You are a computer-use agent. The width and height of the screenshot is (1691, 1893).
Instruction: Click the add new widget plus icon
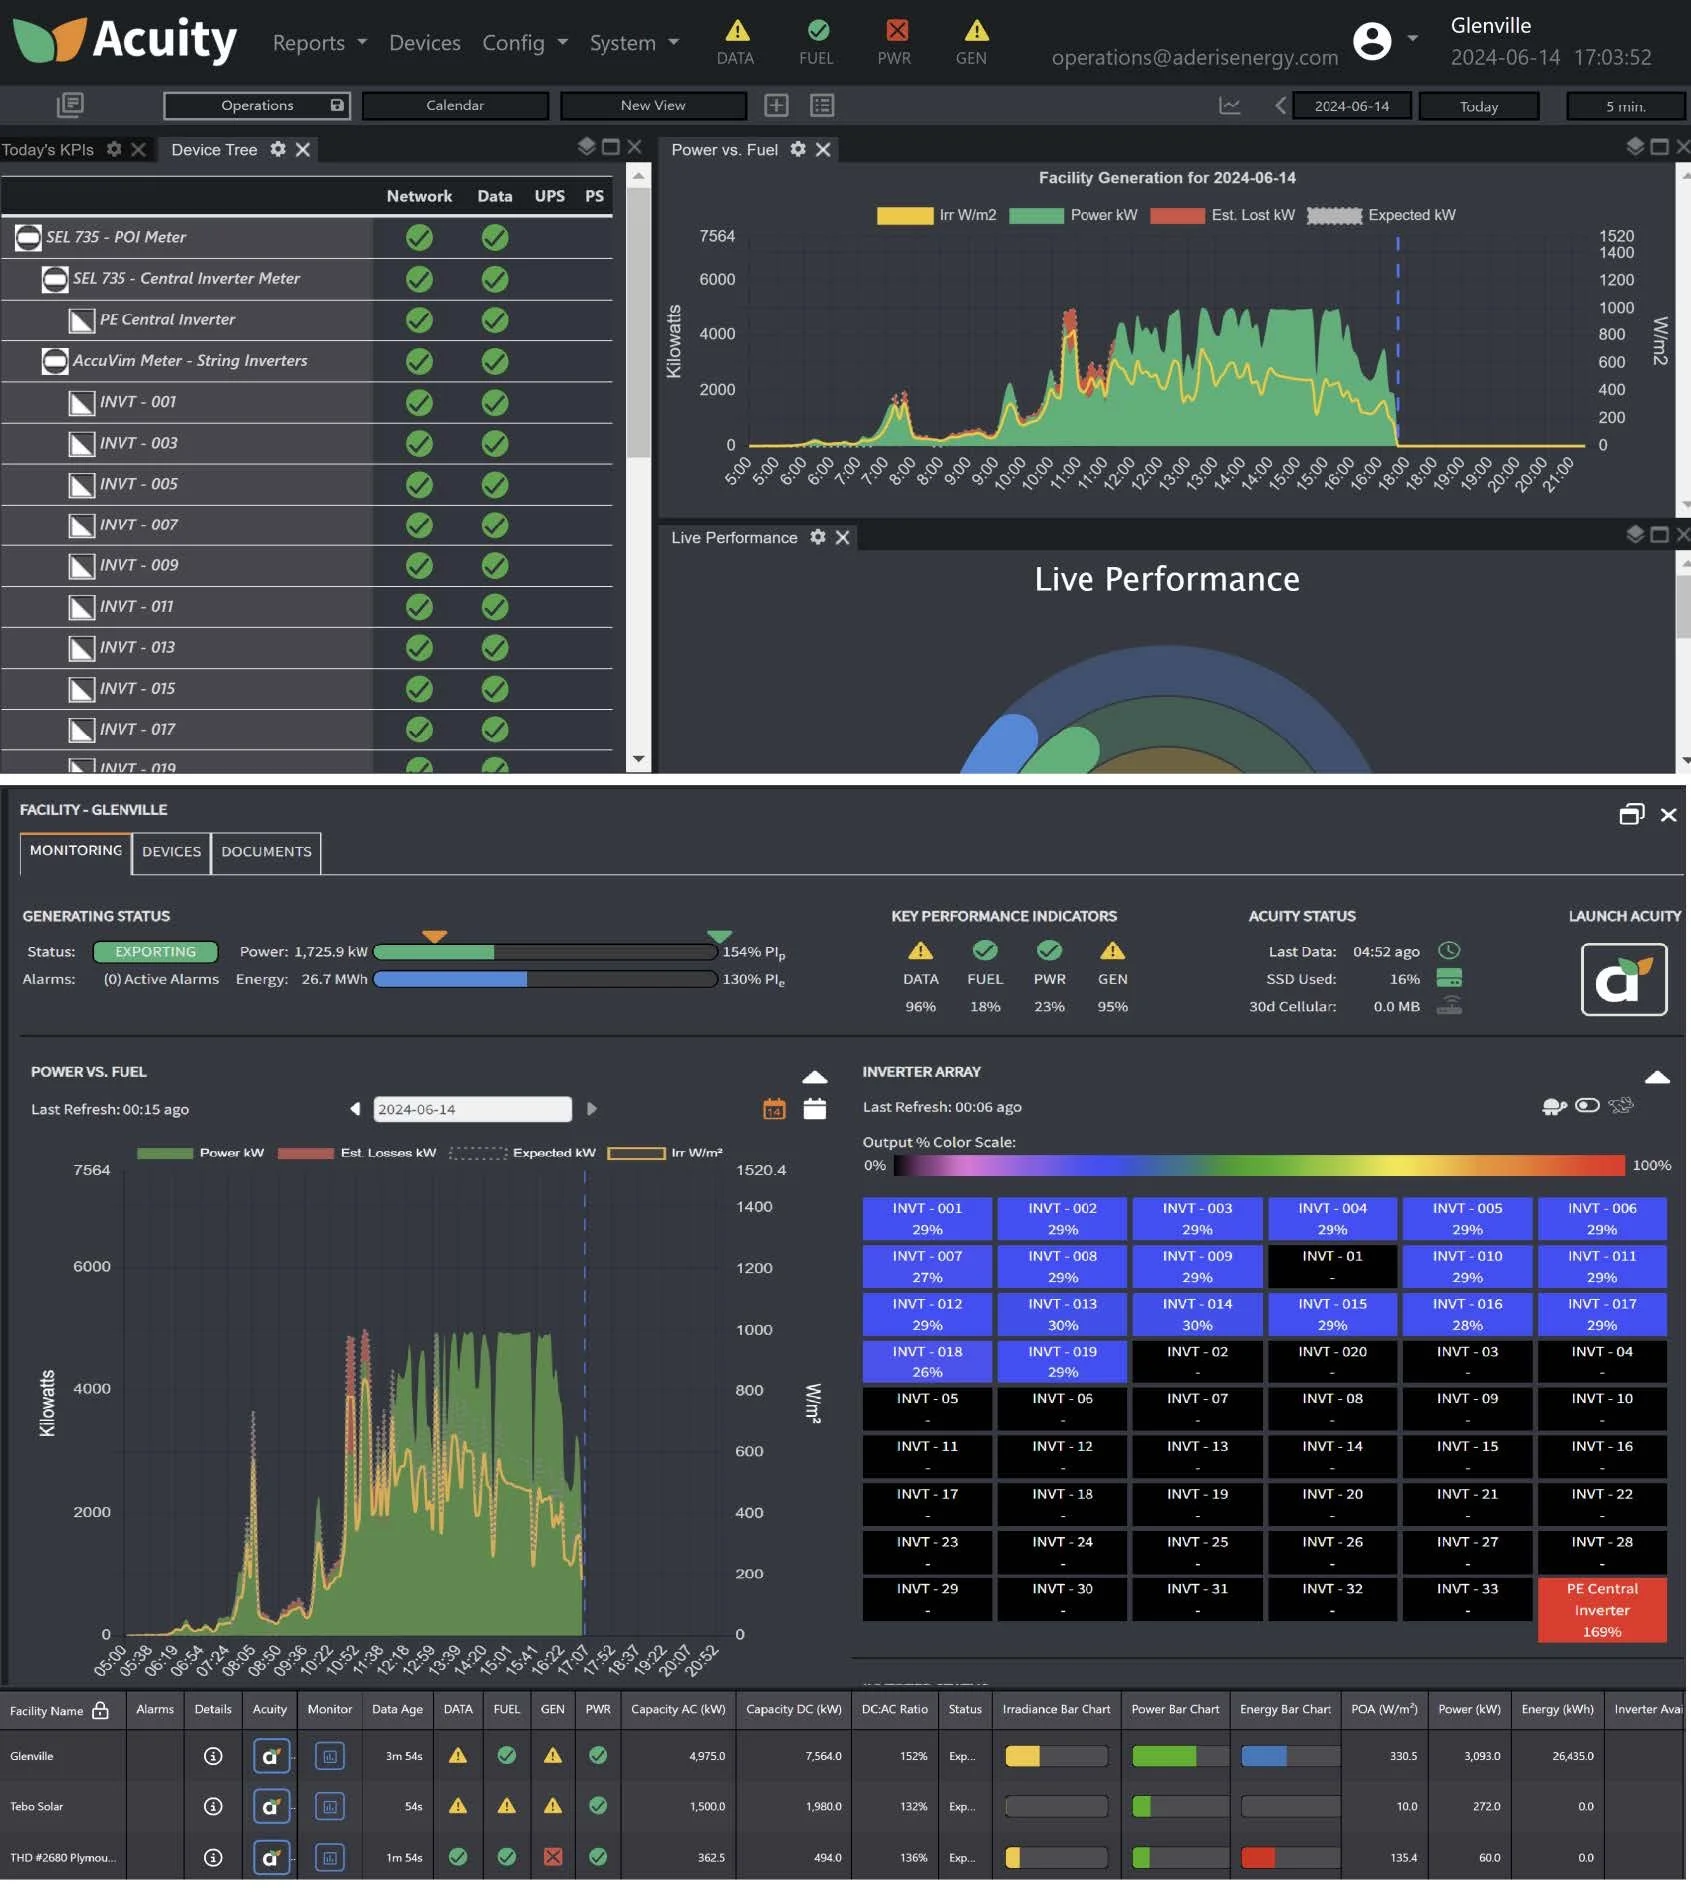pos(776,105)
